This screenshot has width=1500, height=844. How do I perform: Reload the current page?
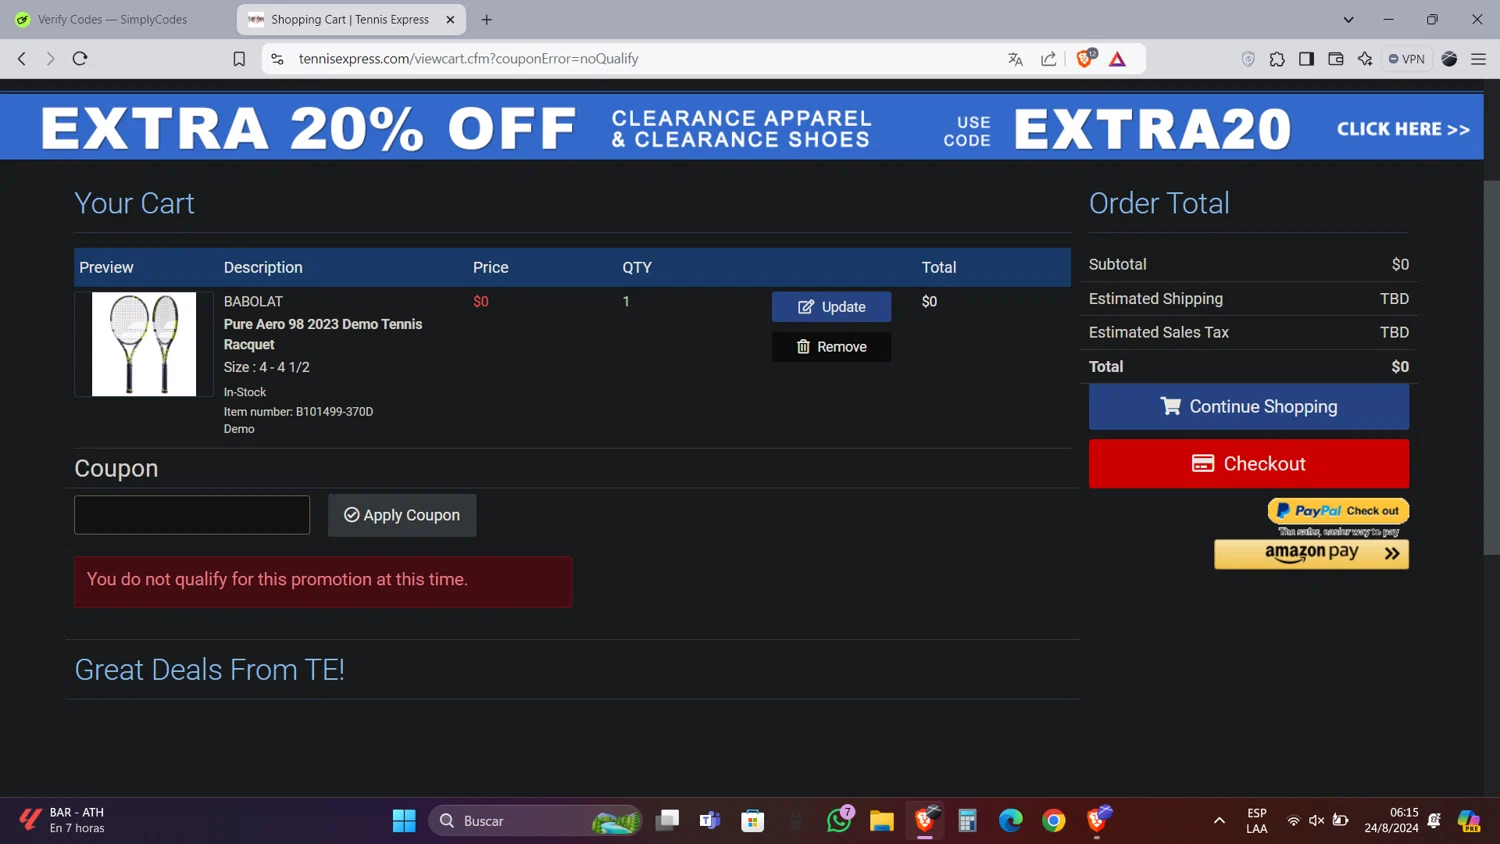[x=80, y=59]
